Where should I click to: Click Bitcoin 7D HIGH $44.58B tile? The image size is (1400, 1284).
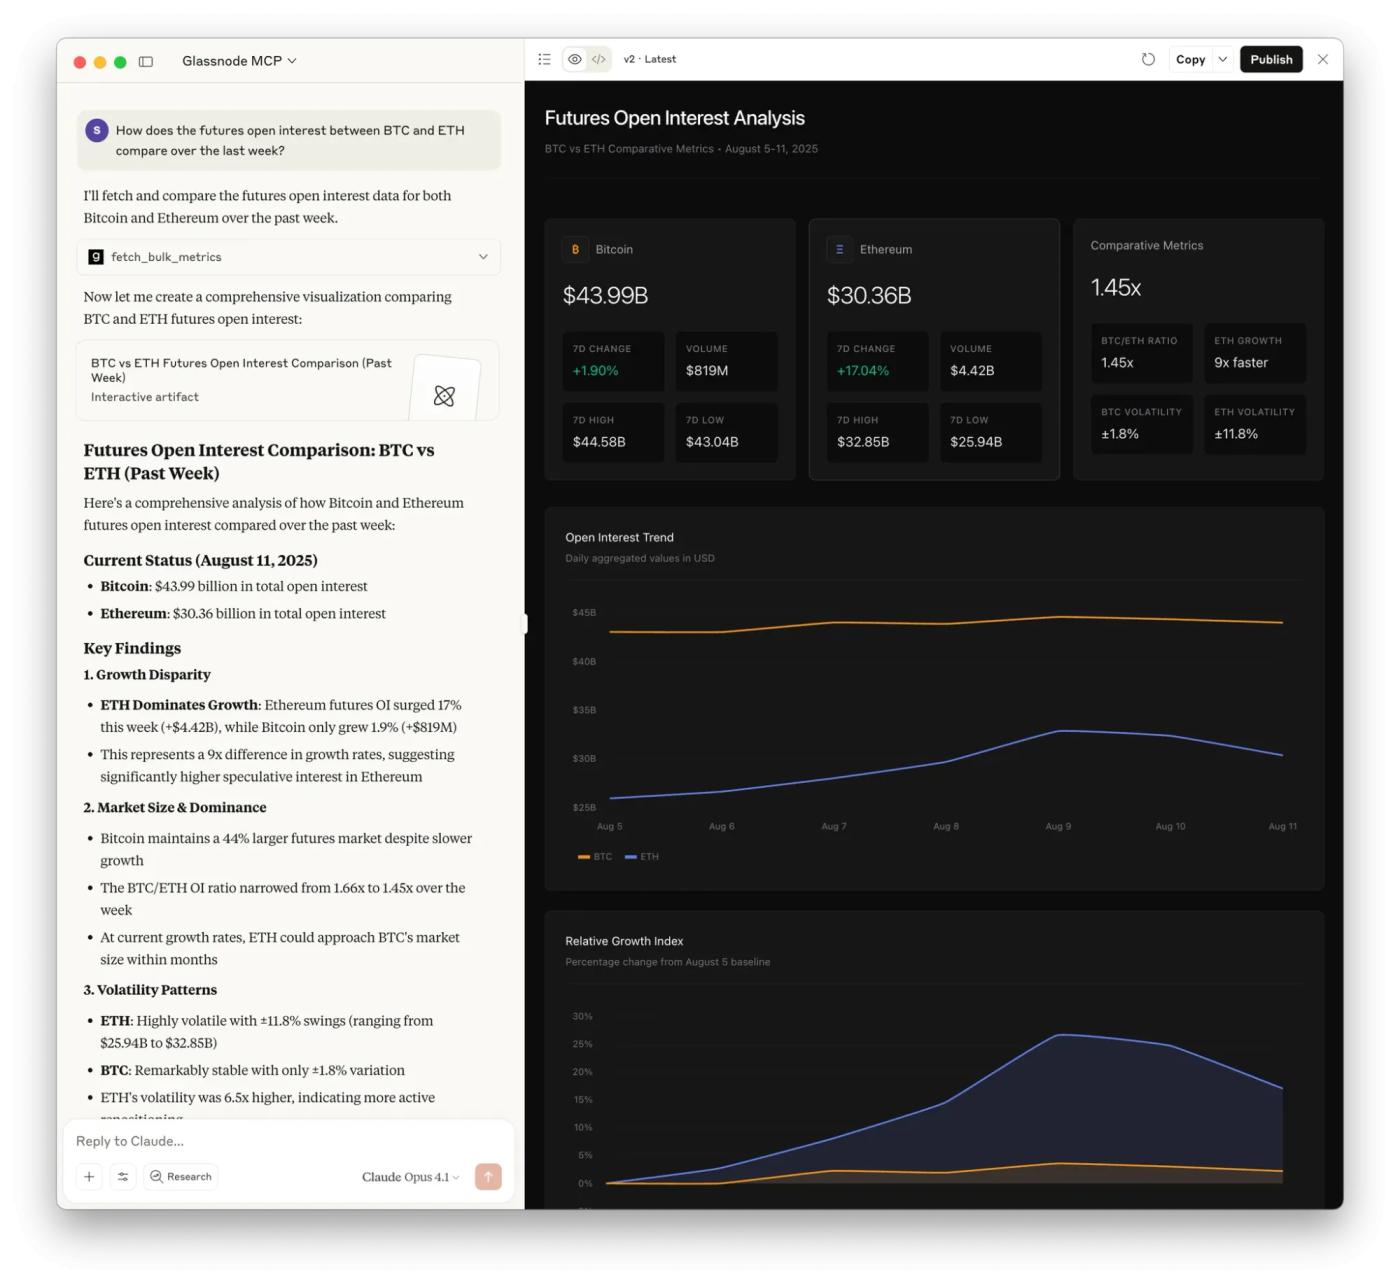613,432
